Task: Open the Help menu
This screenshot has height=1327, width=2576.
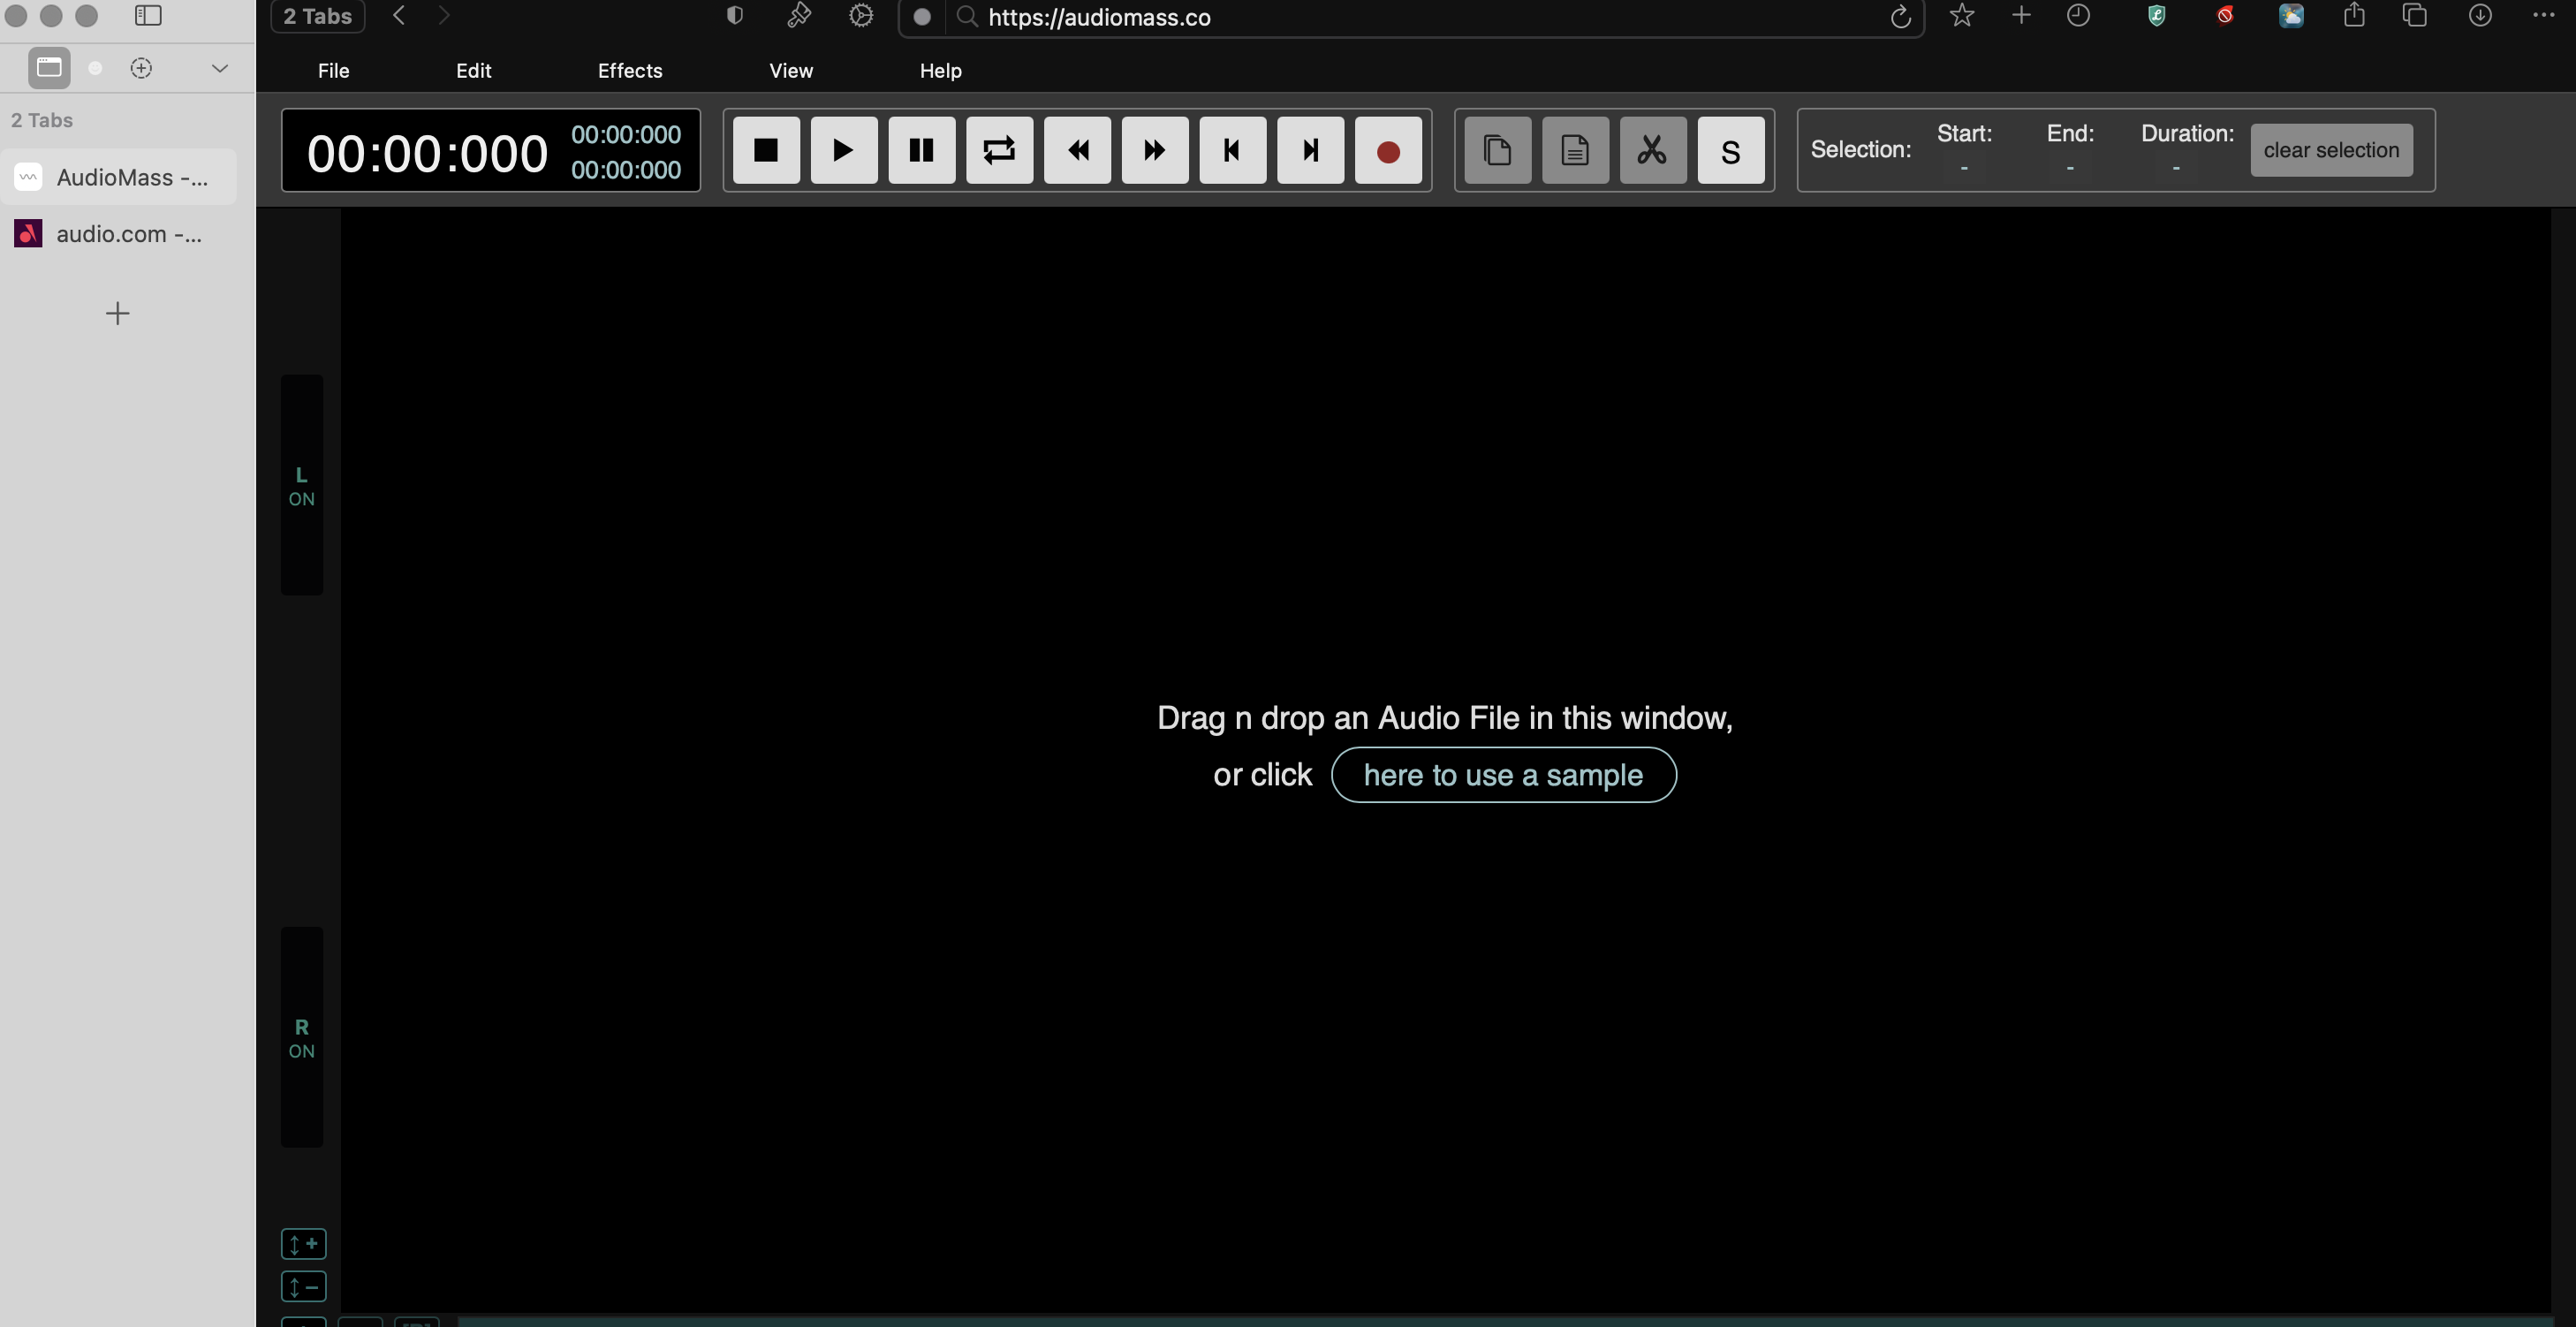Action: 940,71
